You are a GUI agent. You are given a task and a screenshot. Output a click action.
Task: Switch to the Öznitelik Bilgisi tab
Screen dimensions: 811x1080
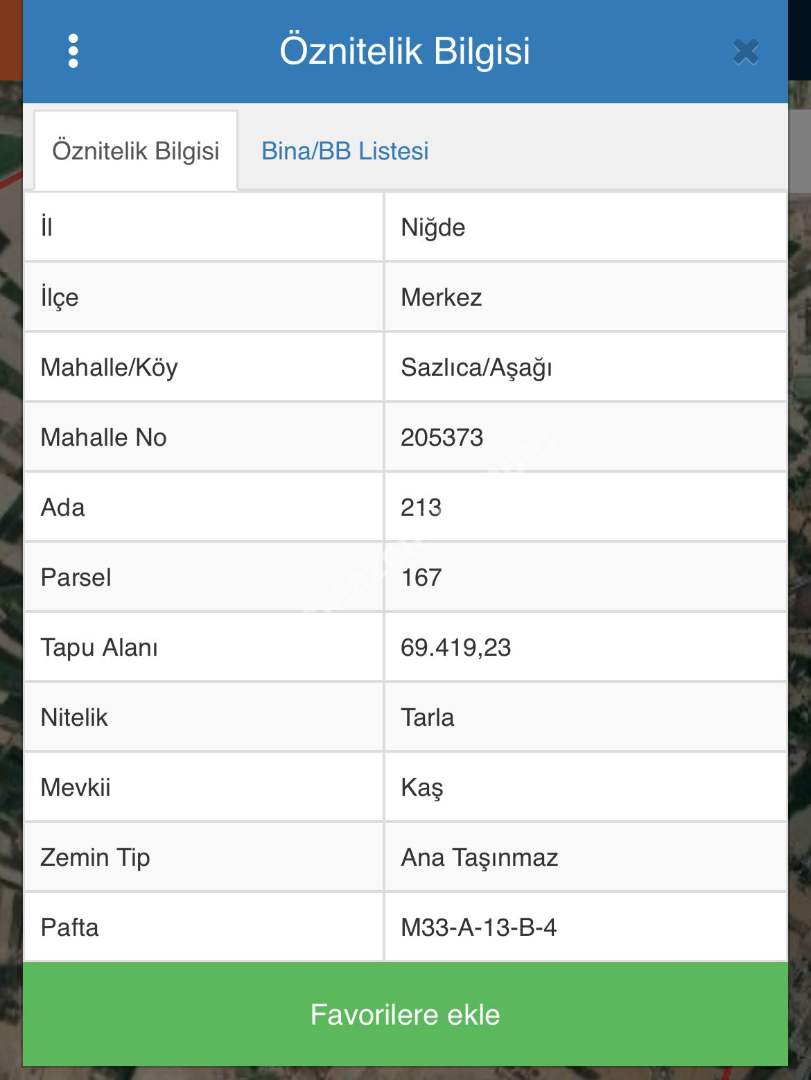point(136,151)
